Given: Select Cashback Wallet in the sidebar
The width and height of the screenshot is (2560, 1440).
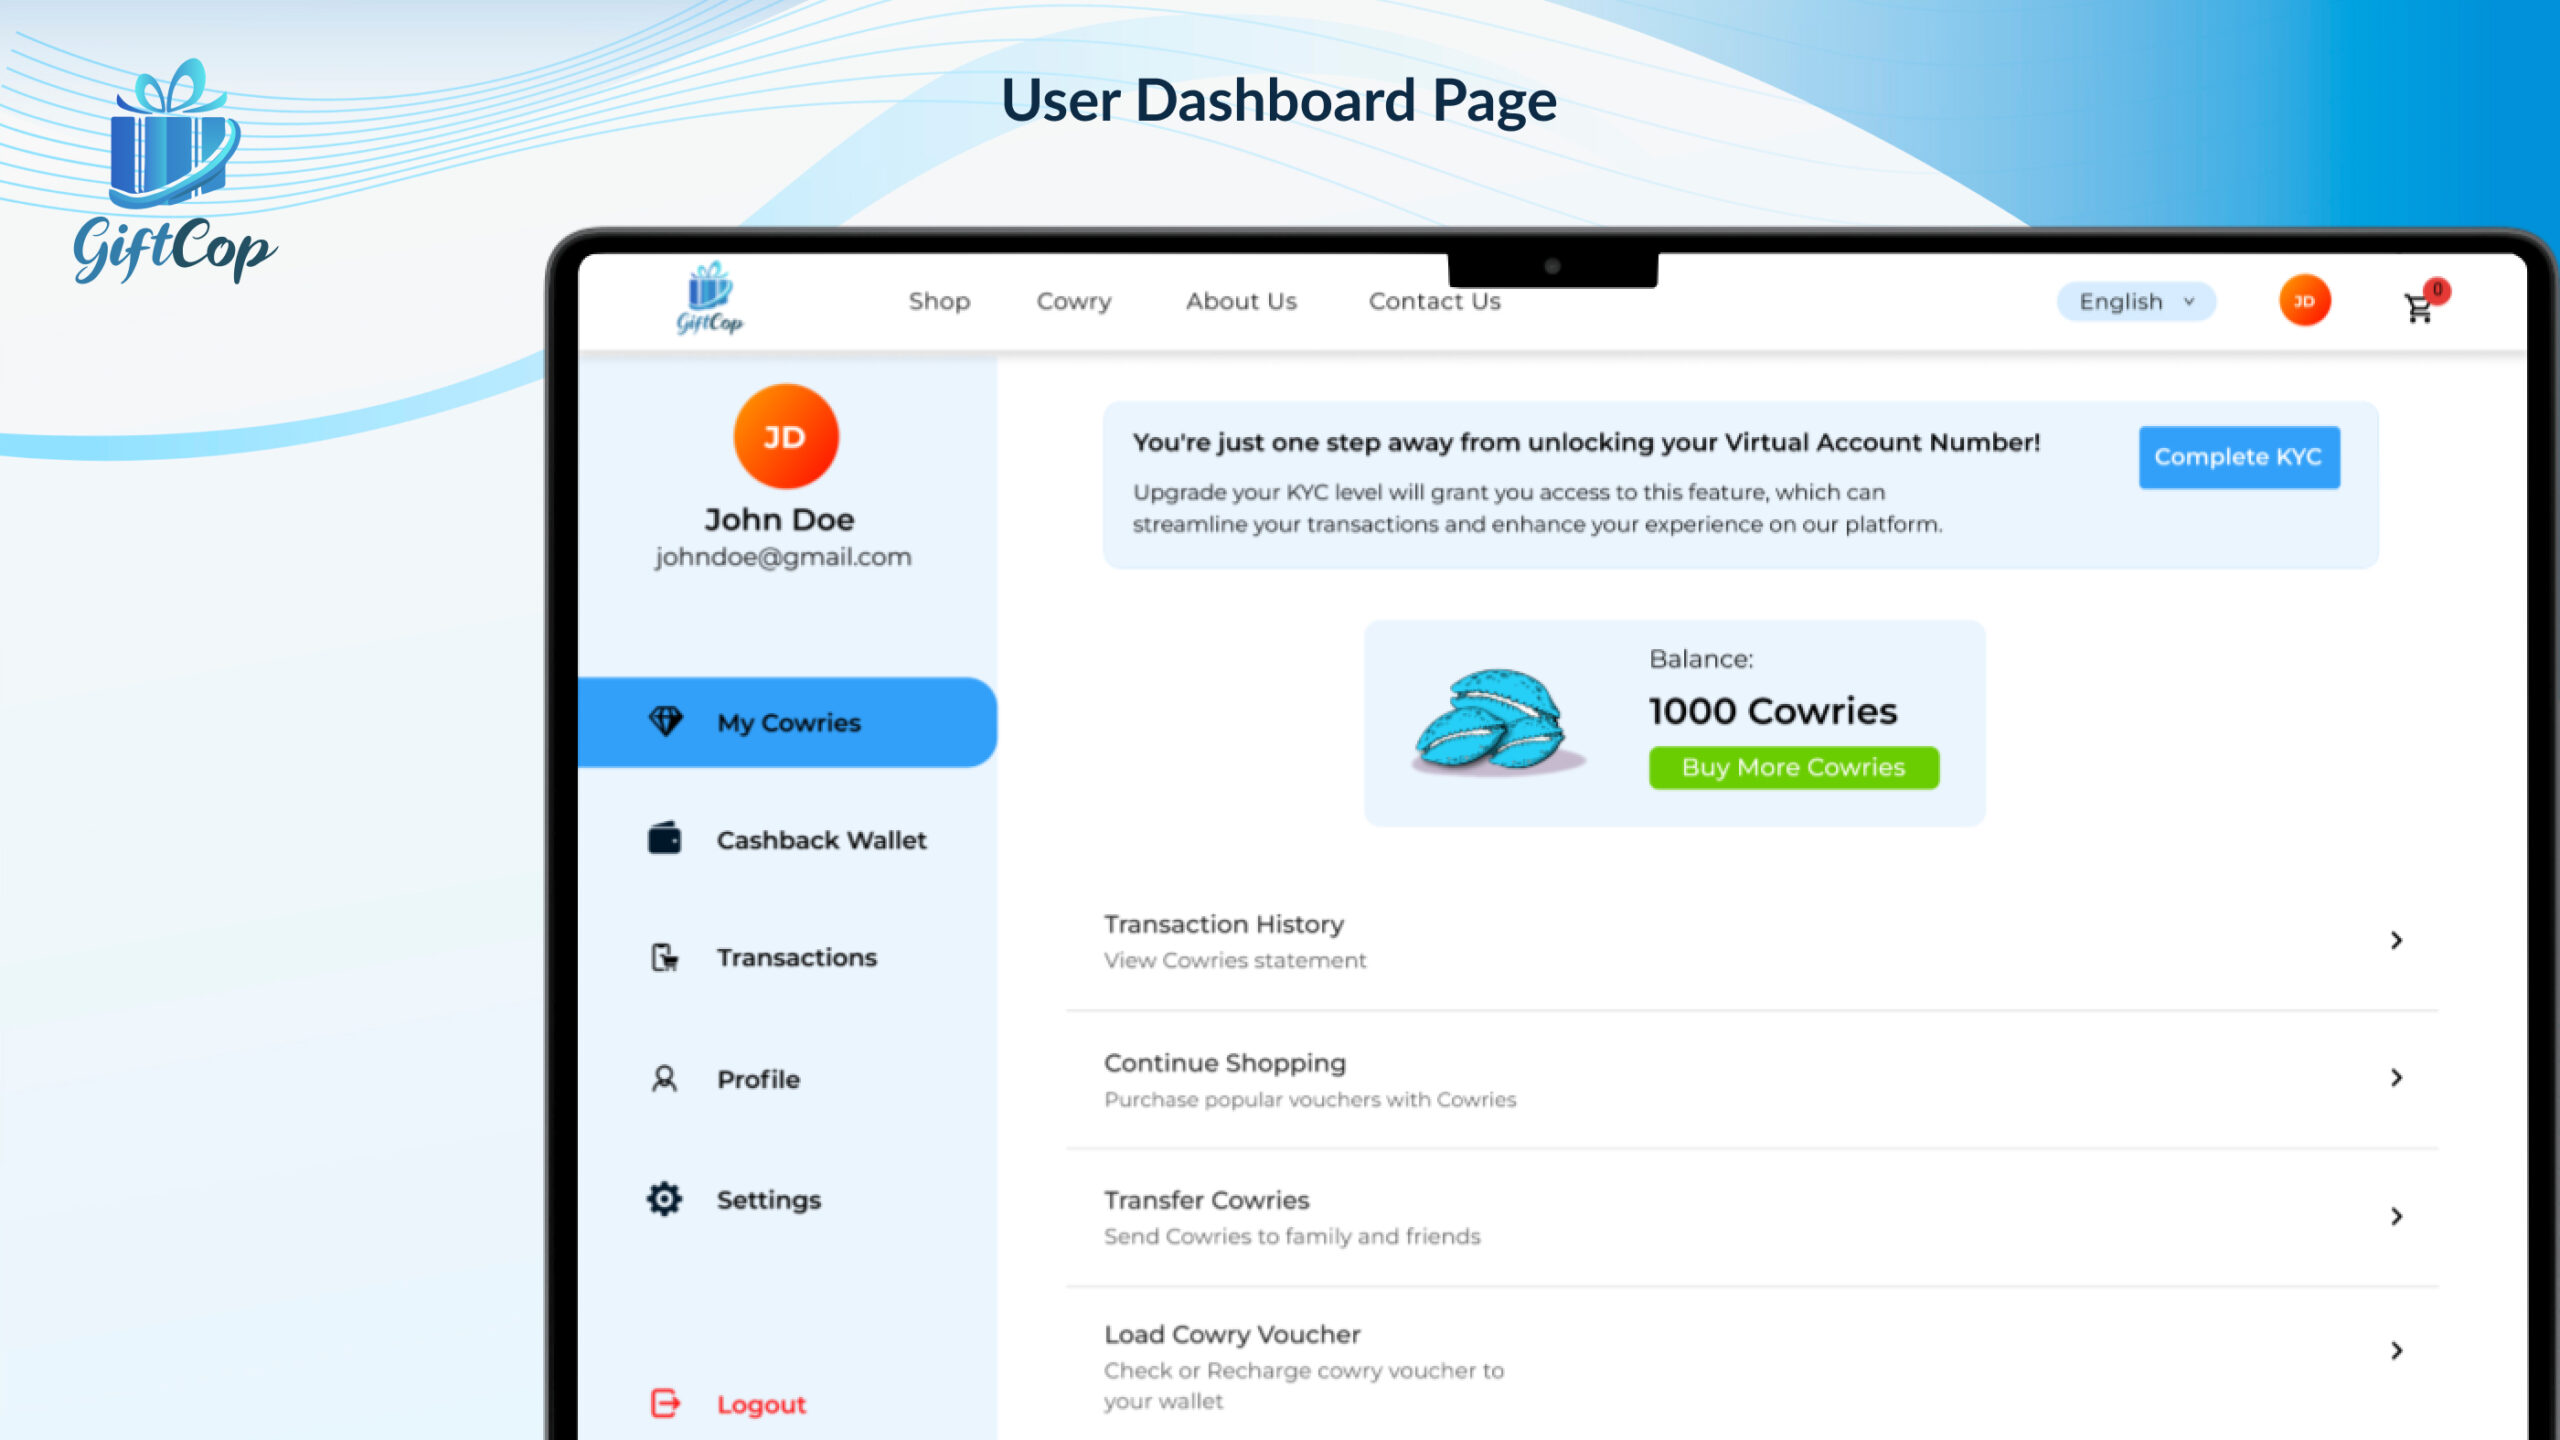Looking at the screenshot, I should click(821, 840).
